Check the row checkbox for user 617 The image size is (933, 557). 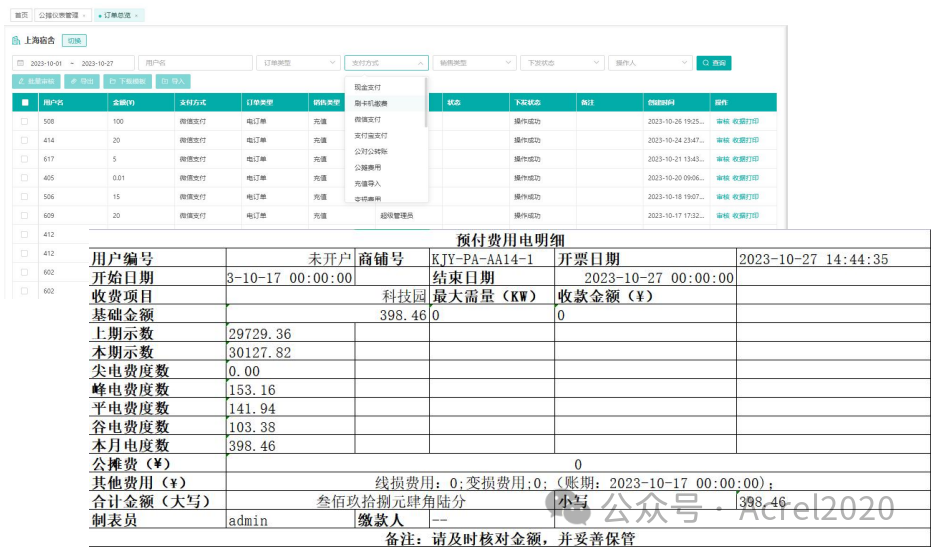24,159
